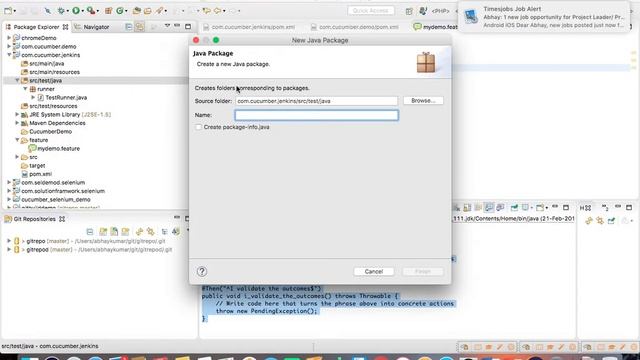
Task: Click hierarchical branch layout icon in Git Repositories
Action: pyautogui.click(x=164, y=232)
